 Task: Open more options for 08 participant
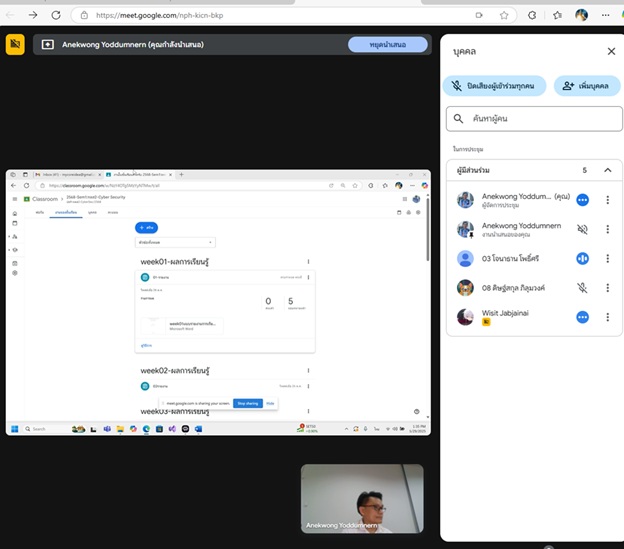click(x=607, y=288)
